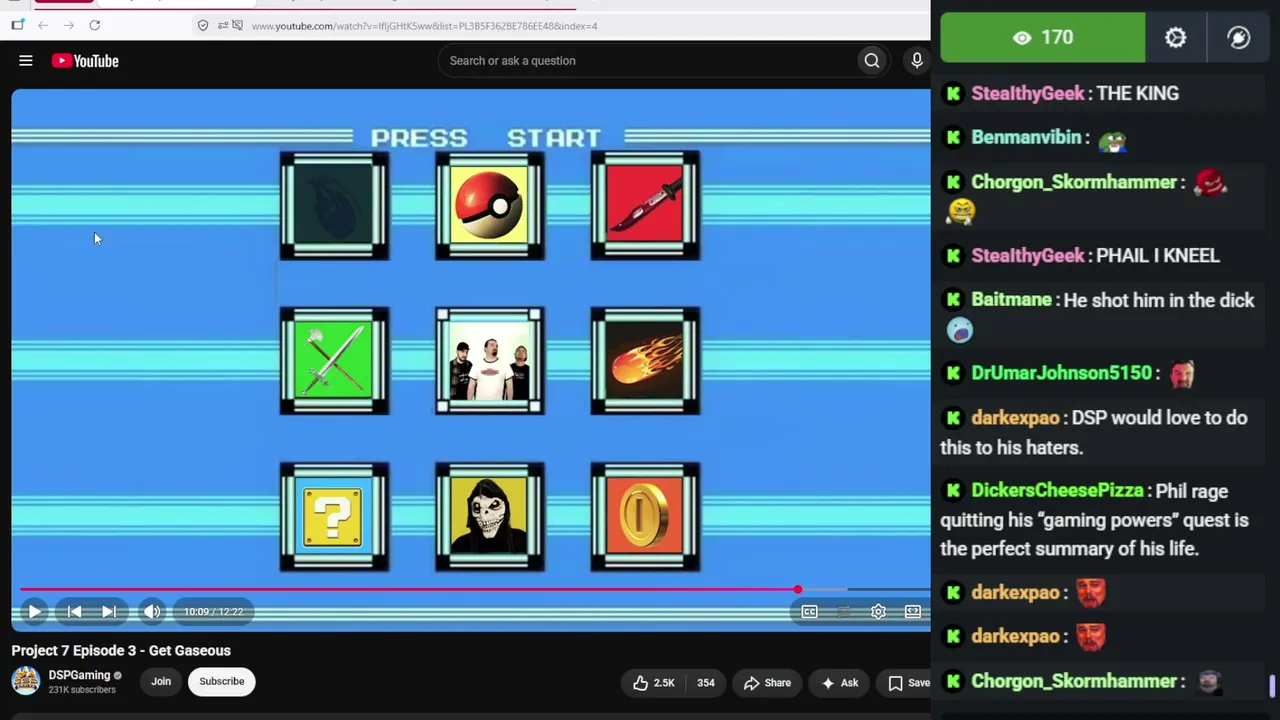The image size is (1280, 720).
Task: Open the Ask AI button
Action: point(840,683)
